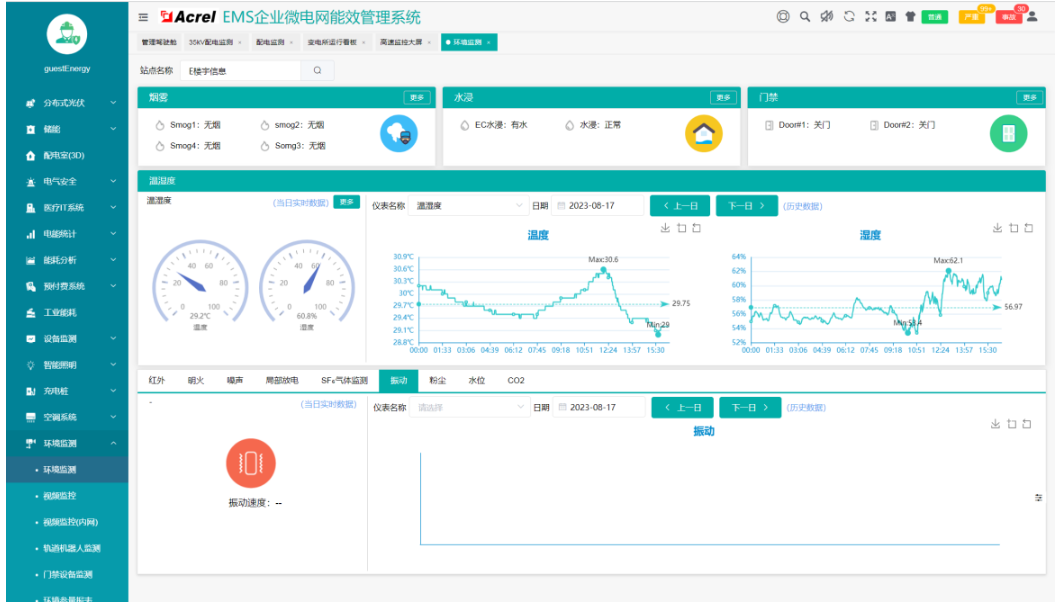Screen dimensions: 1055x607
Task: Click 更多 in the 门禁 panel
Action: click(x=1029, y=98)
